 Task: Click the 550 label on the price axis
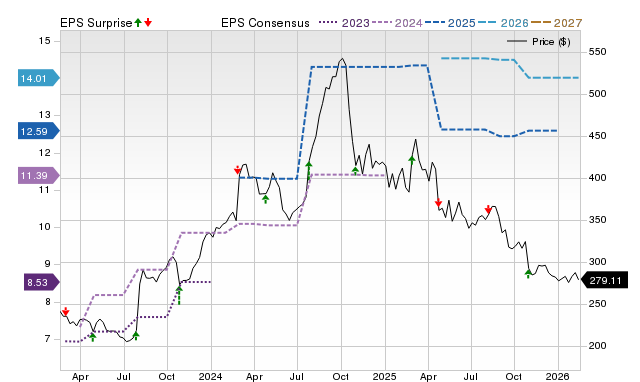pyautogui.click(x=598, y=52)
